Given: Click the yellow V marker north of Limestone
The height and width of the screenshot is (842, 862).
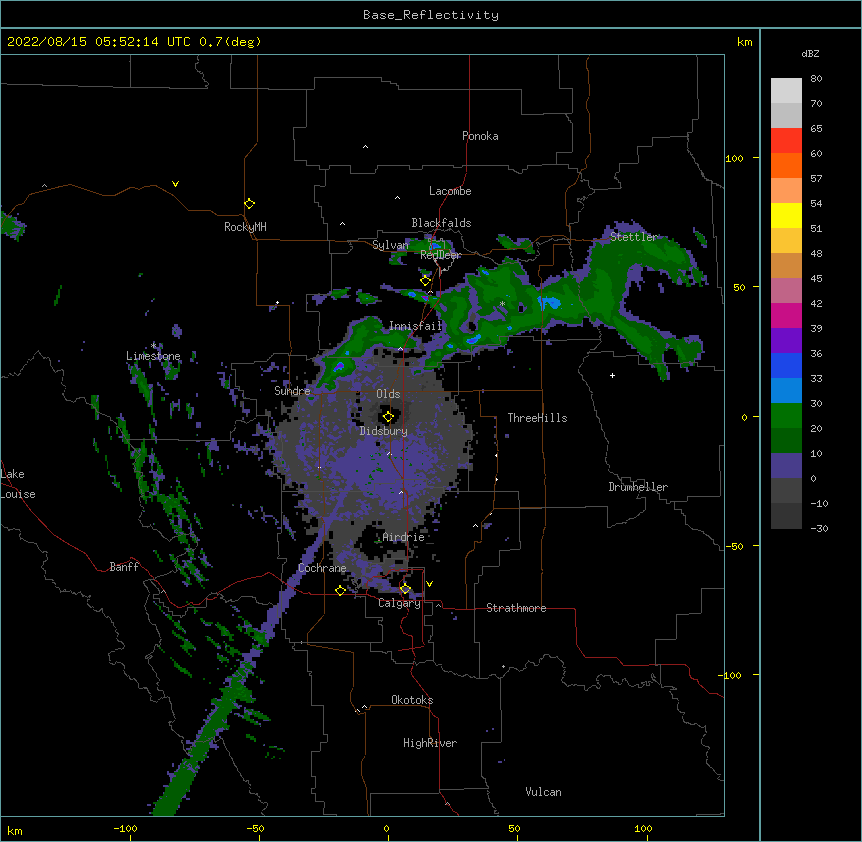Looking at the screenshot, I should point(175,184).
